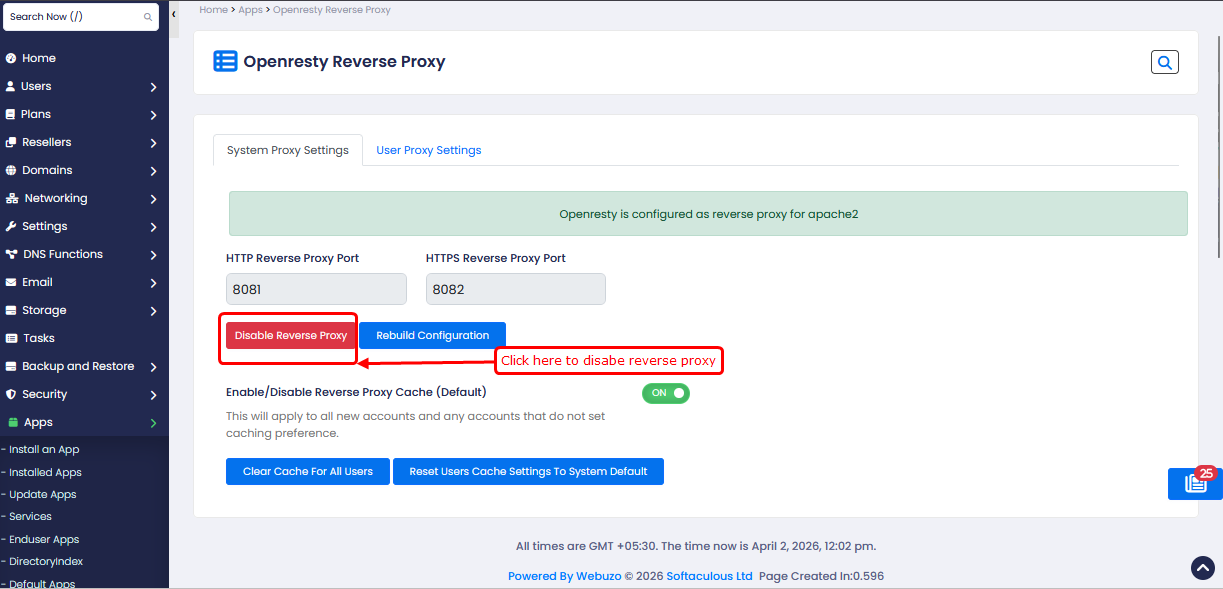This screenshot has width=1223, height=589.
Task: Click the HTTP Reverse Proxy Port field
Action: point(316,289)
